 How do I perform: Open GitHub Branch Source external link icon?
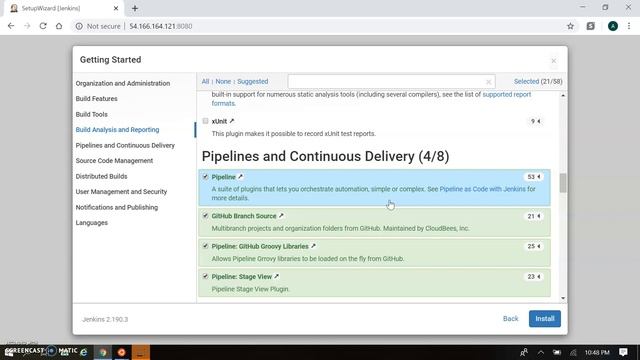pos(281,216)
